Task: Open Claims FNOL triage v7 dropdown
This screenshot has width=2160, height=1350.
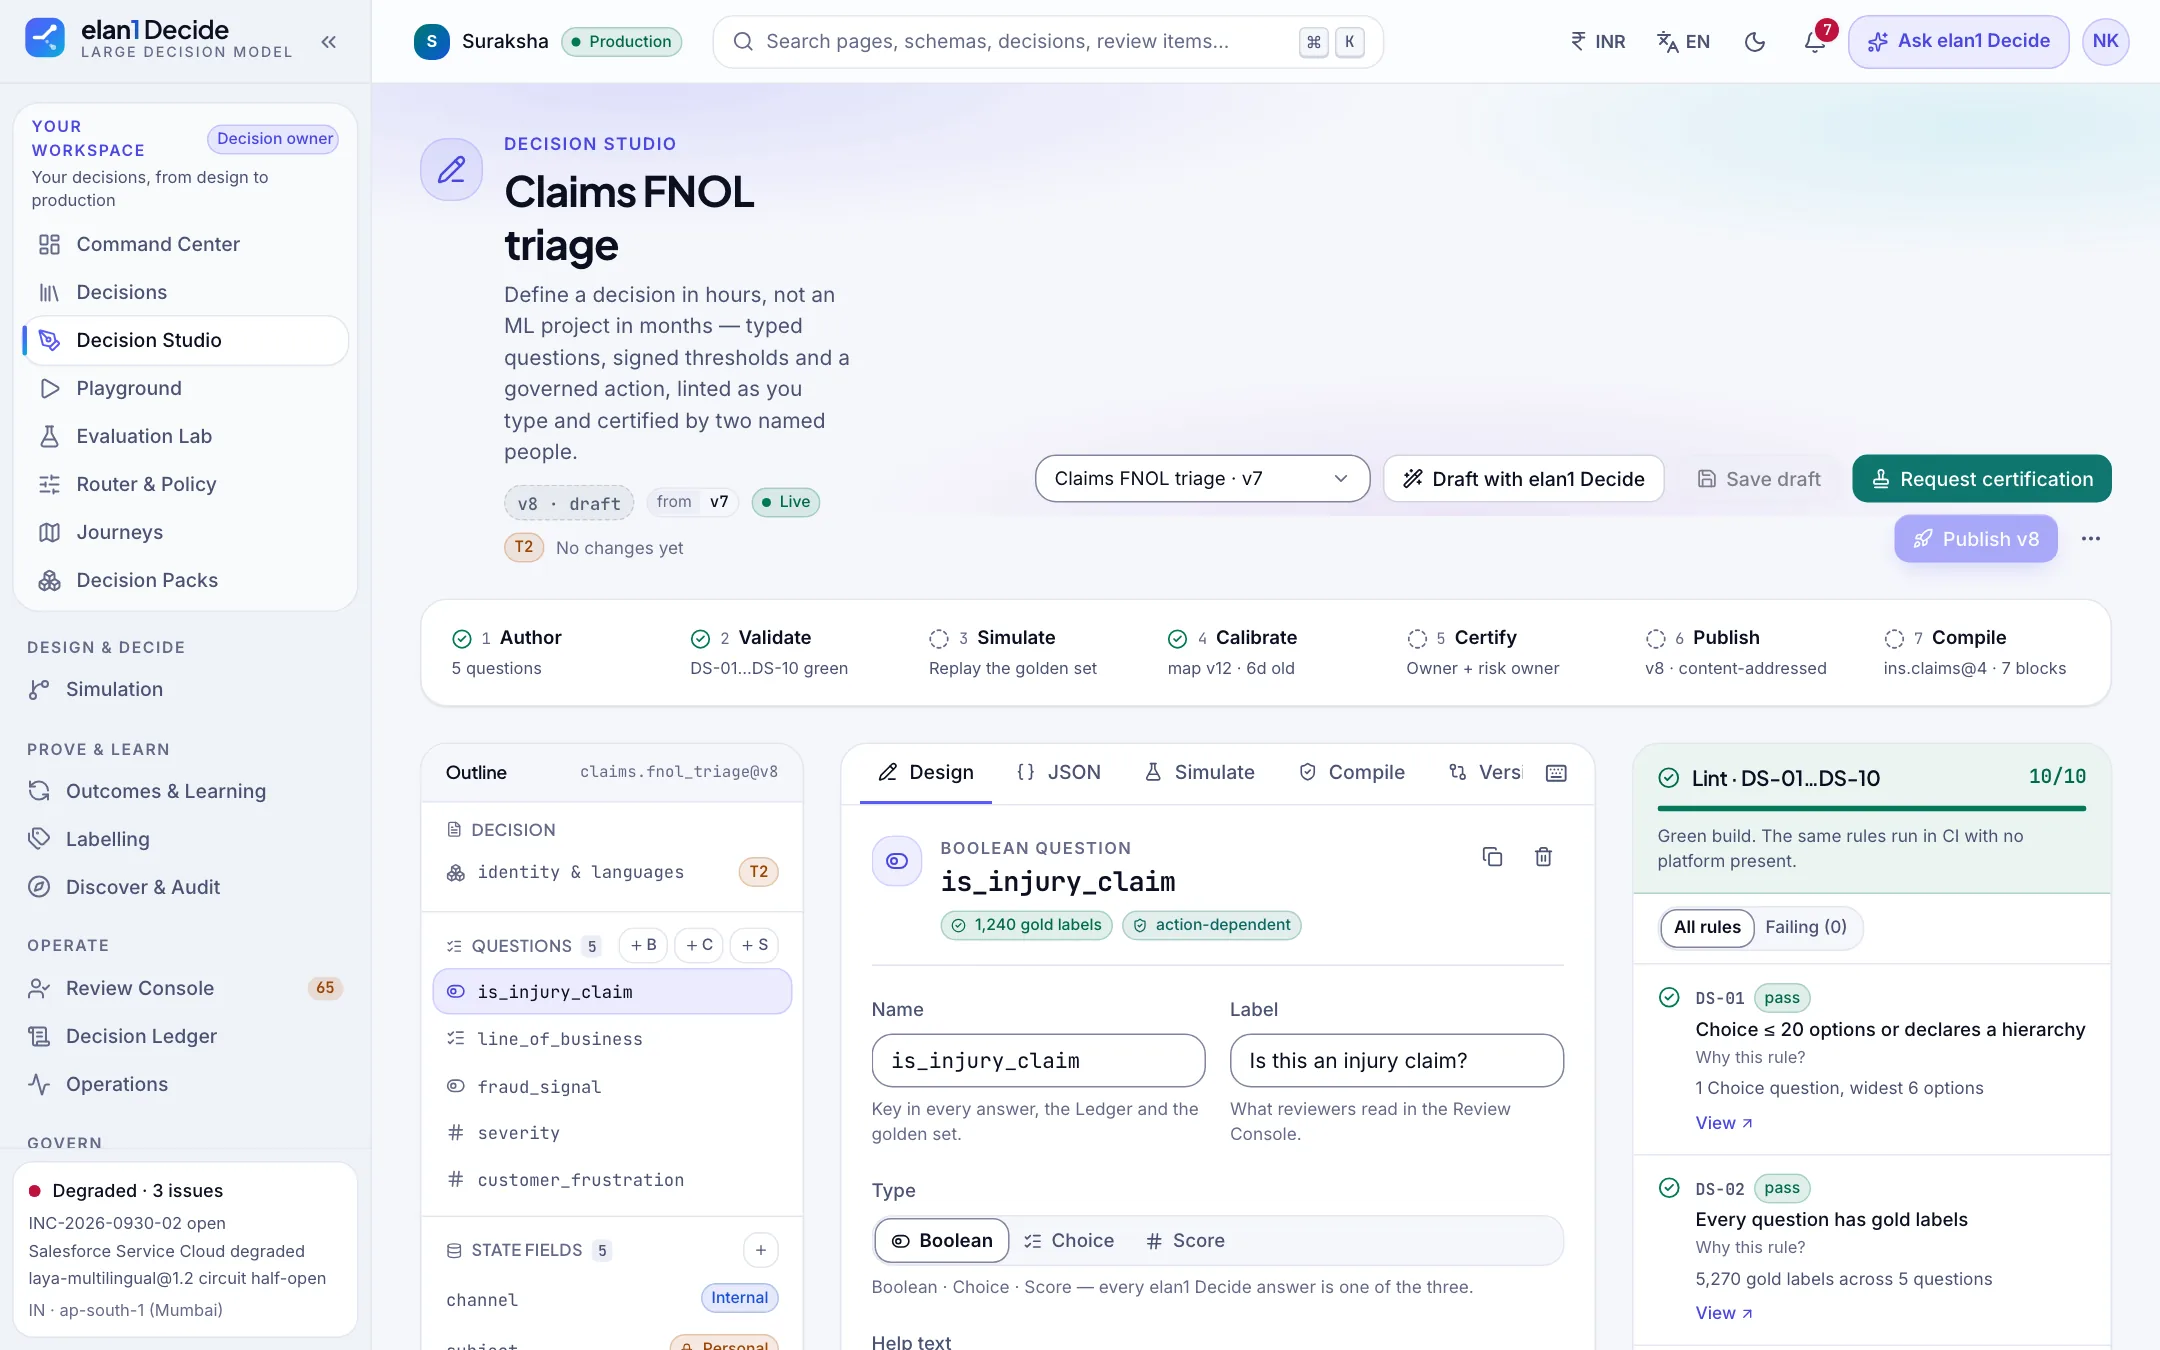Action: (1202, 479)
